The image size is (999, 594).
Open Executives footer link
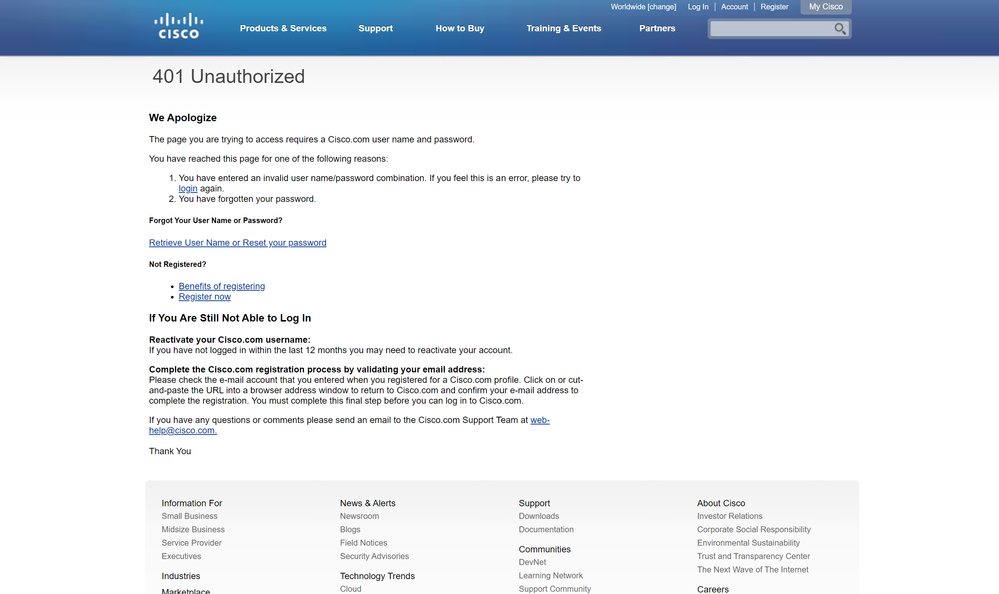point(181,556)
